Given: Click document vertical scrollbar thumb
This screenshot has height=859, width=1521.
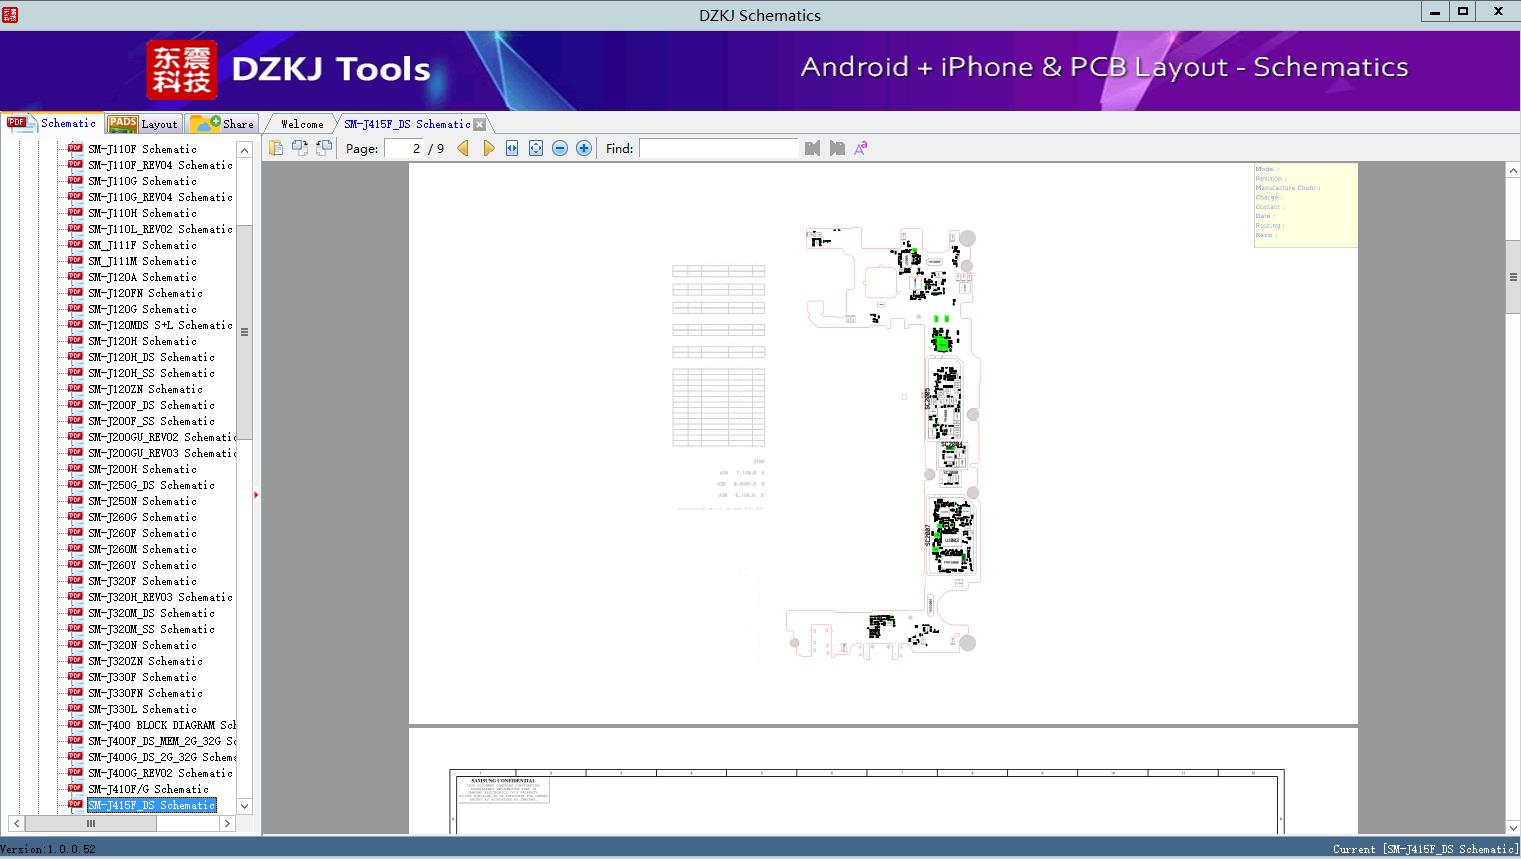Looking at the screenshot, I should point(1513,277).
